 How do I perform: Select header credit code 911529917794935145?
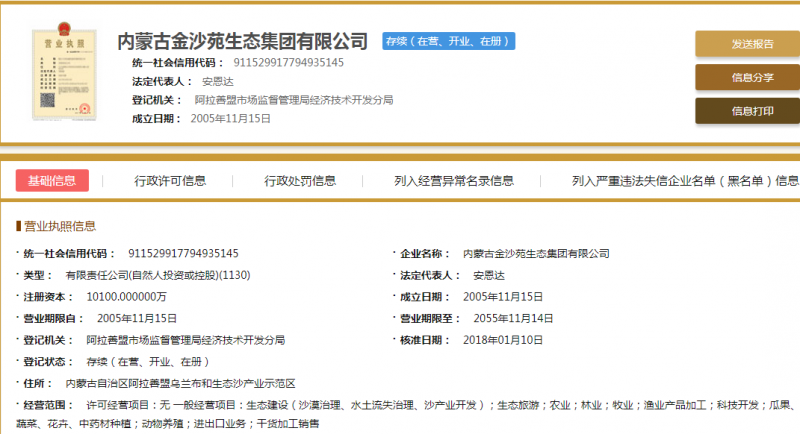288,63
